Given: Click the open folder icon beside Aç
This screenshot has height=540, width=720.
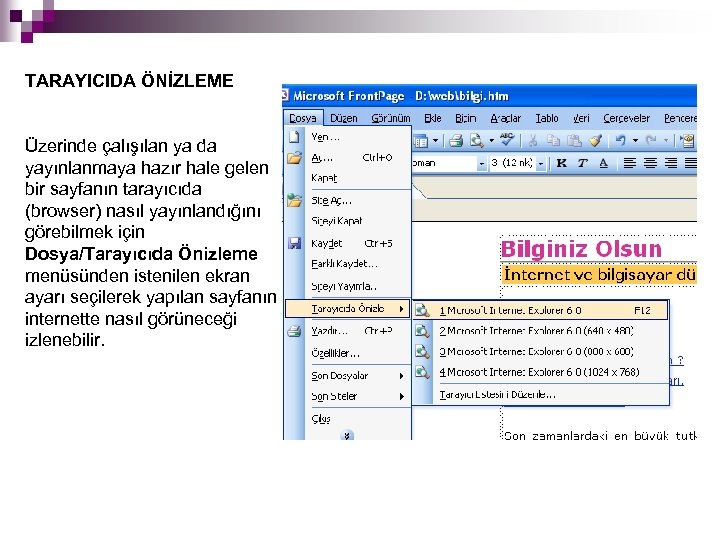Looking at the screenshot, I should pos(294,158).
